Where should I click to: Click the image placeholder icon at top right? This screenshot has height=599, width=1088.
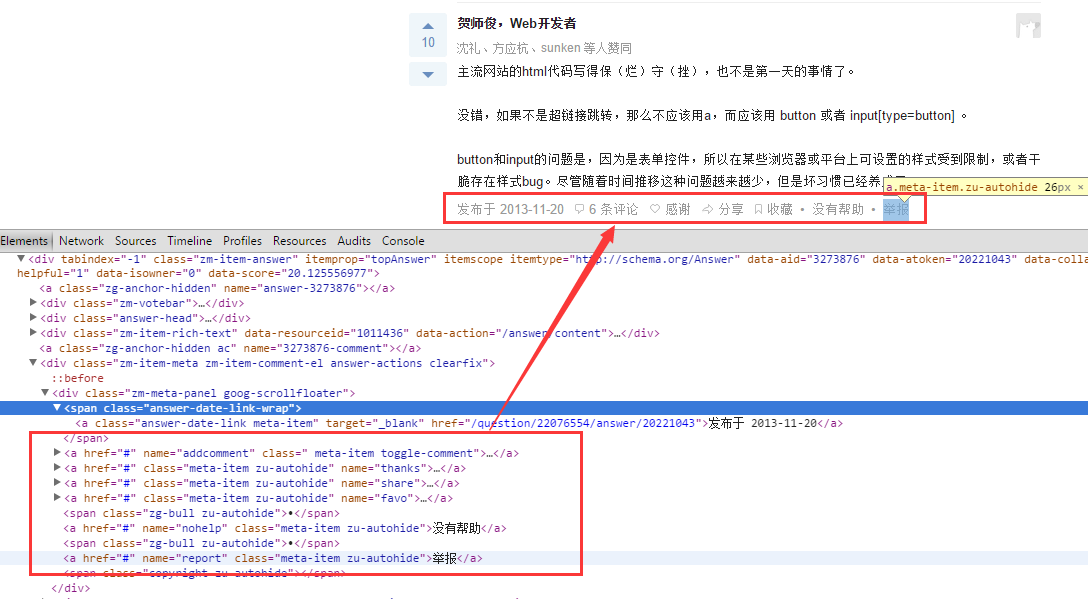[1027, 25]
